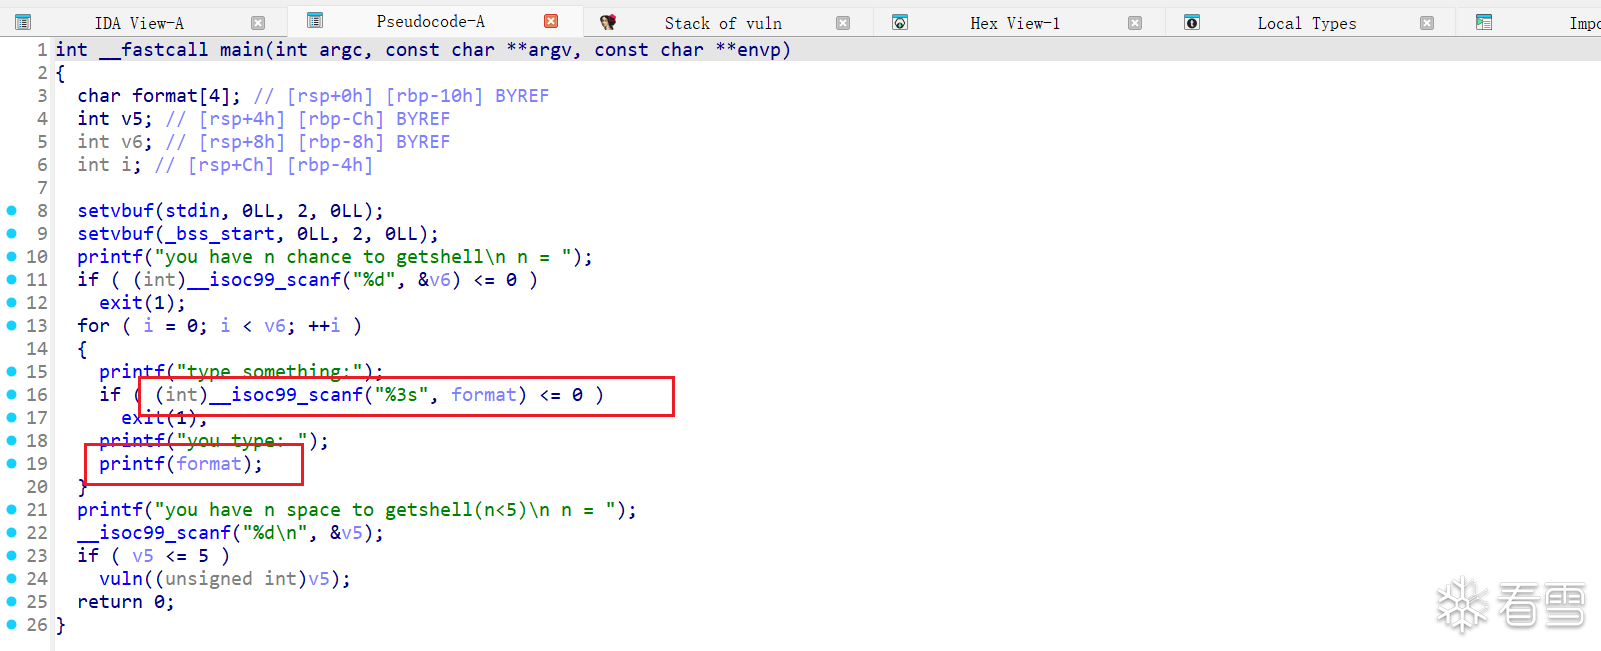The width and height of the screenshot is (1601, 651).
Task: Toggle the breakpoint dot on line 12
Action: [x=12, y=302]
